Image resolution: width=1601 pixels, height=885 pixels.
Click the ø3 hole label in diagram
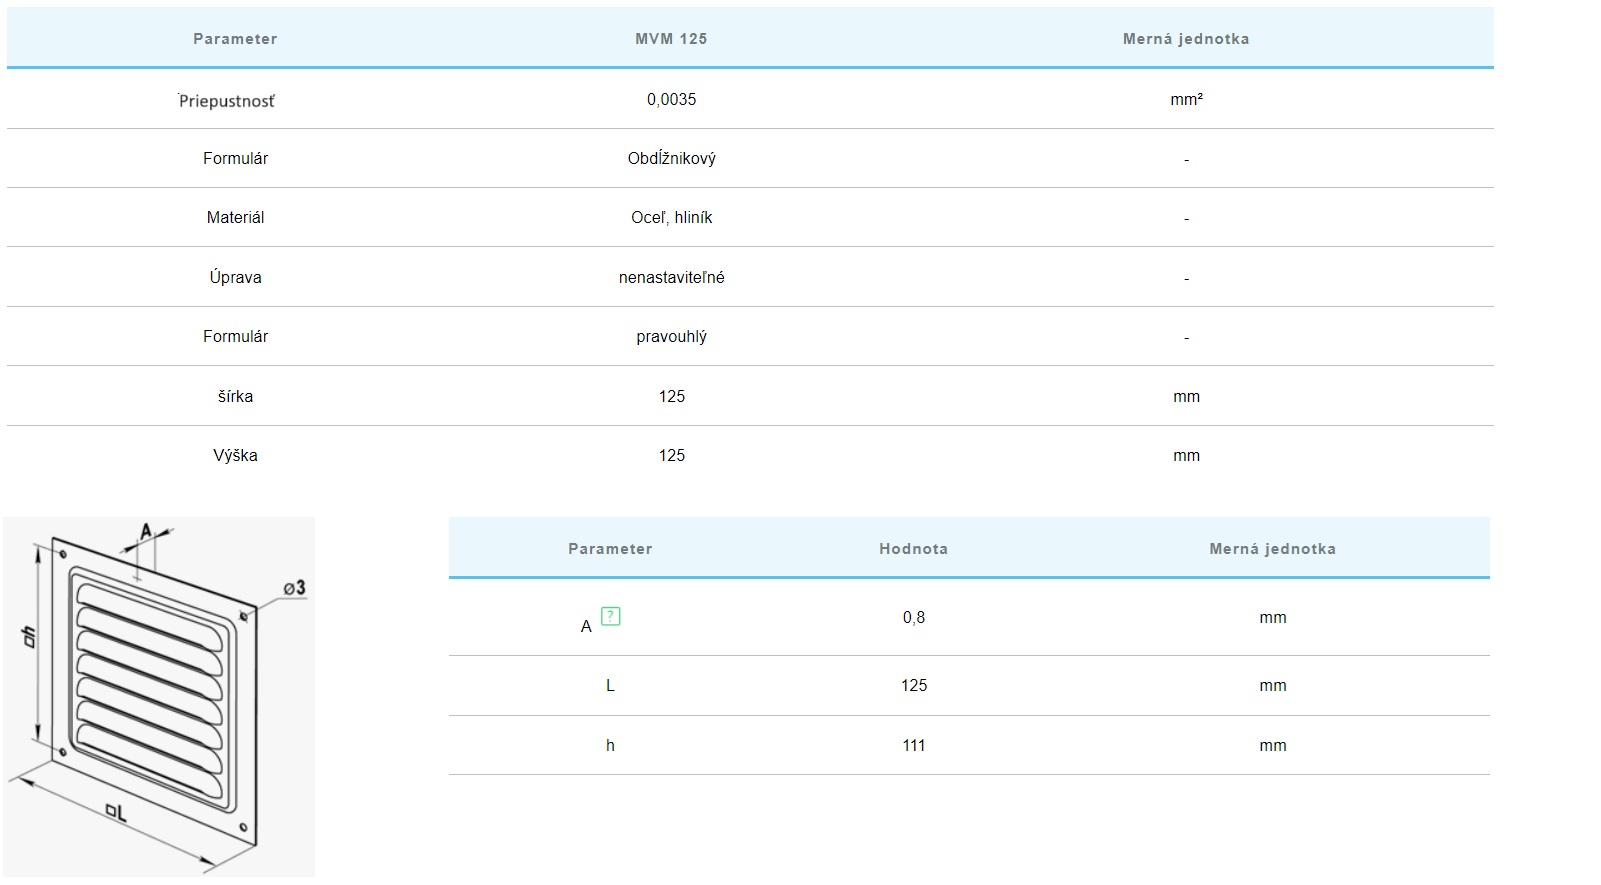[x=294, y=588]
